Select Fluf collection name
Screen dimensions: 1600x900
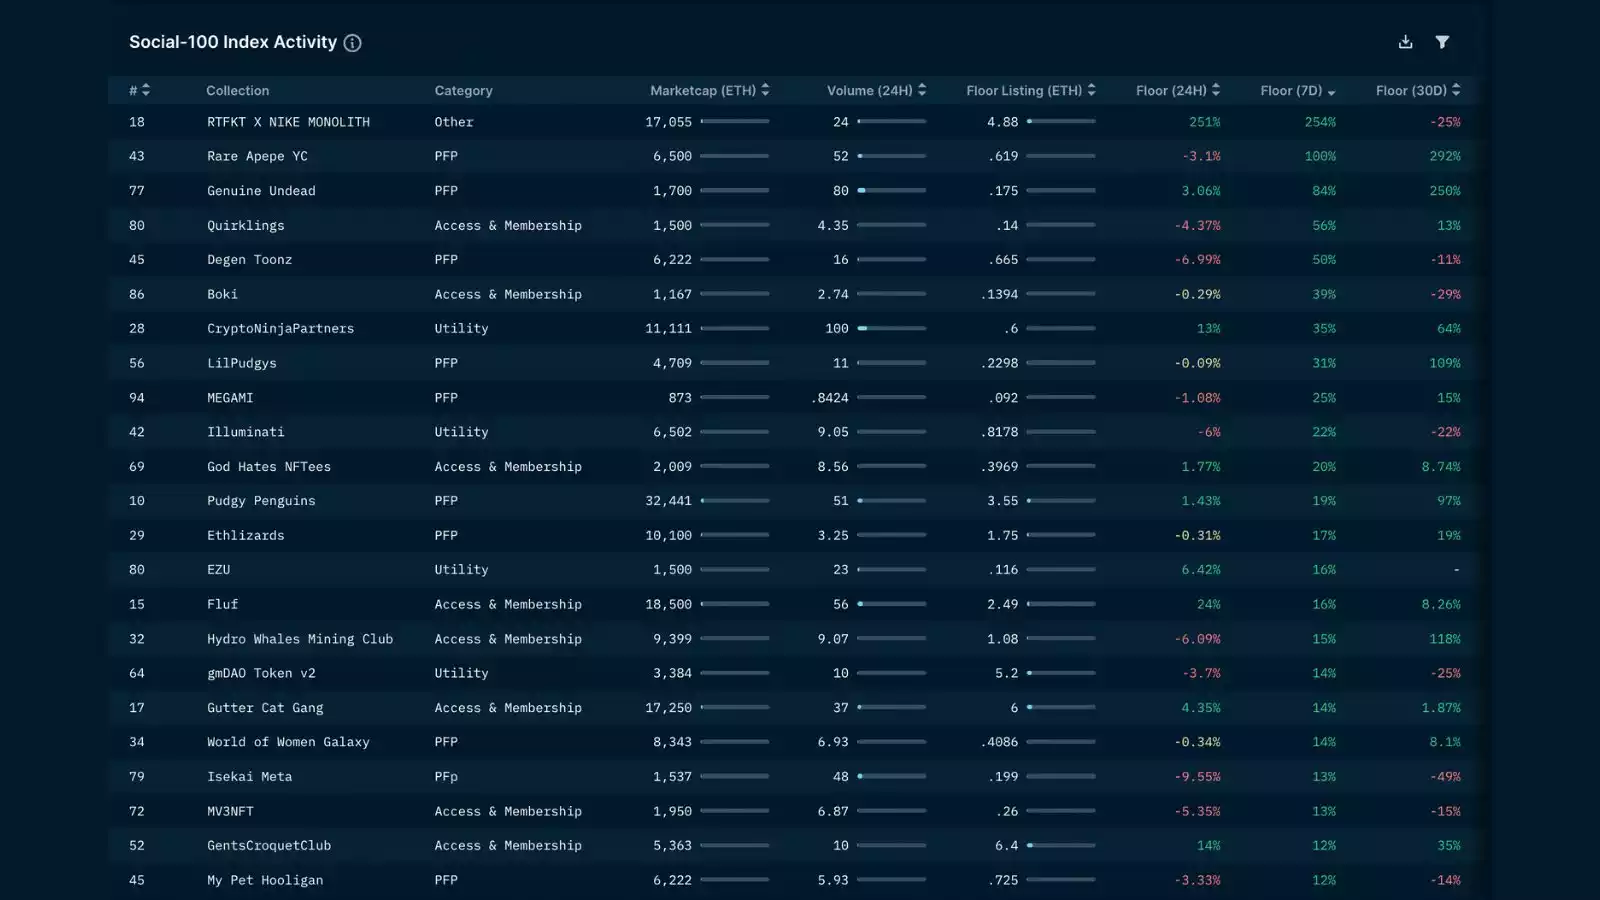tap(222, 605)
